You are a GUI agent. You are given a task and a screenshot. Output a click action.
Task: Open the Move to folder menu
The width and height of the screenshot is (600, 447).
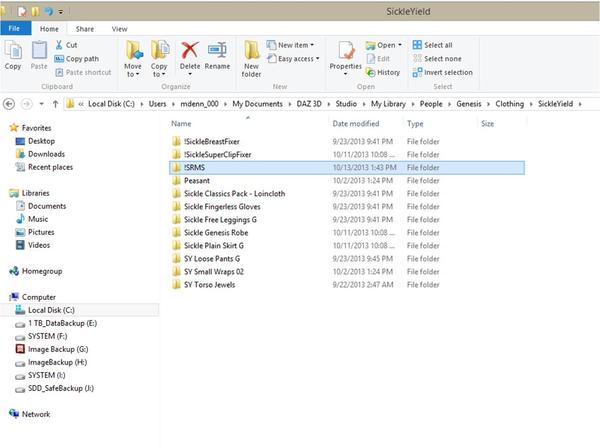coord(133,59)
